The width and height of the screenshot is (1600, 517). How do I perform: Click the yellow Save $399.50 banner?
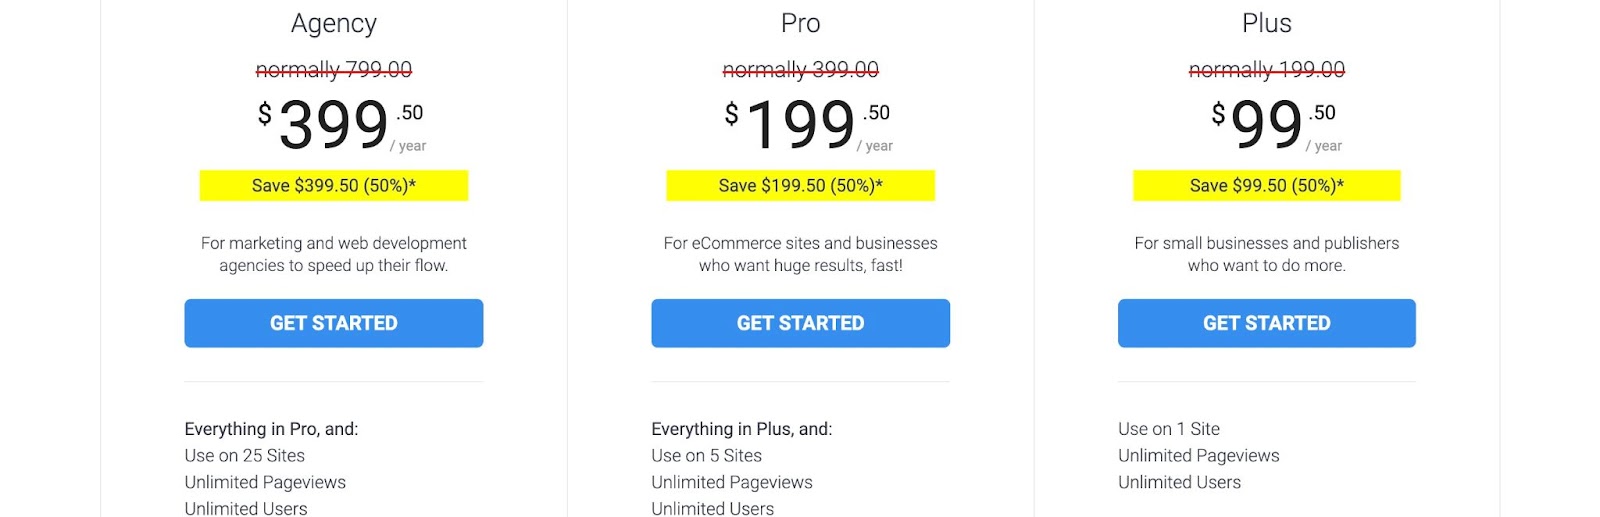coord(333,185)
